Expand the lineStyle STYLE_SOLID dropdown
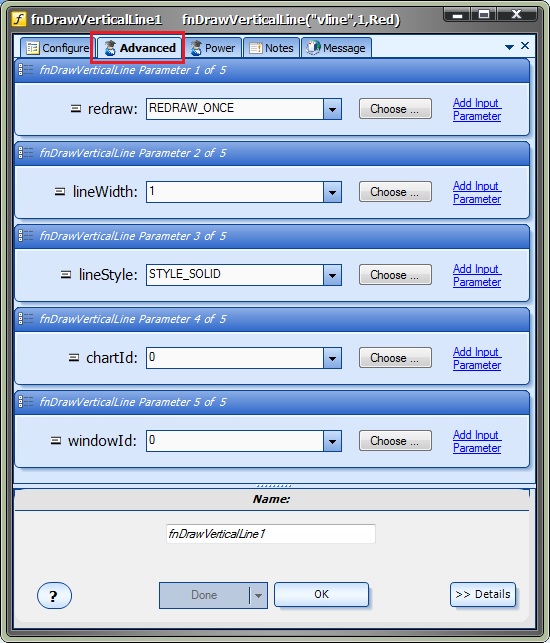 (332, 275)
